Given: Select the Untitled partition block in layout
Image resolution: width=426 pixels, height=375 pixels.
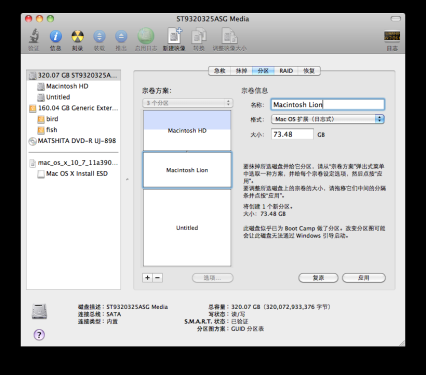Looking at the screenshot, I should click(187, 228).
